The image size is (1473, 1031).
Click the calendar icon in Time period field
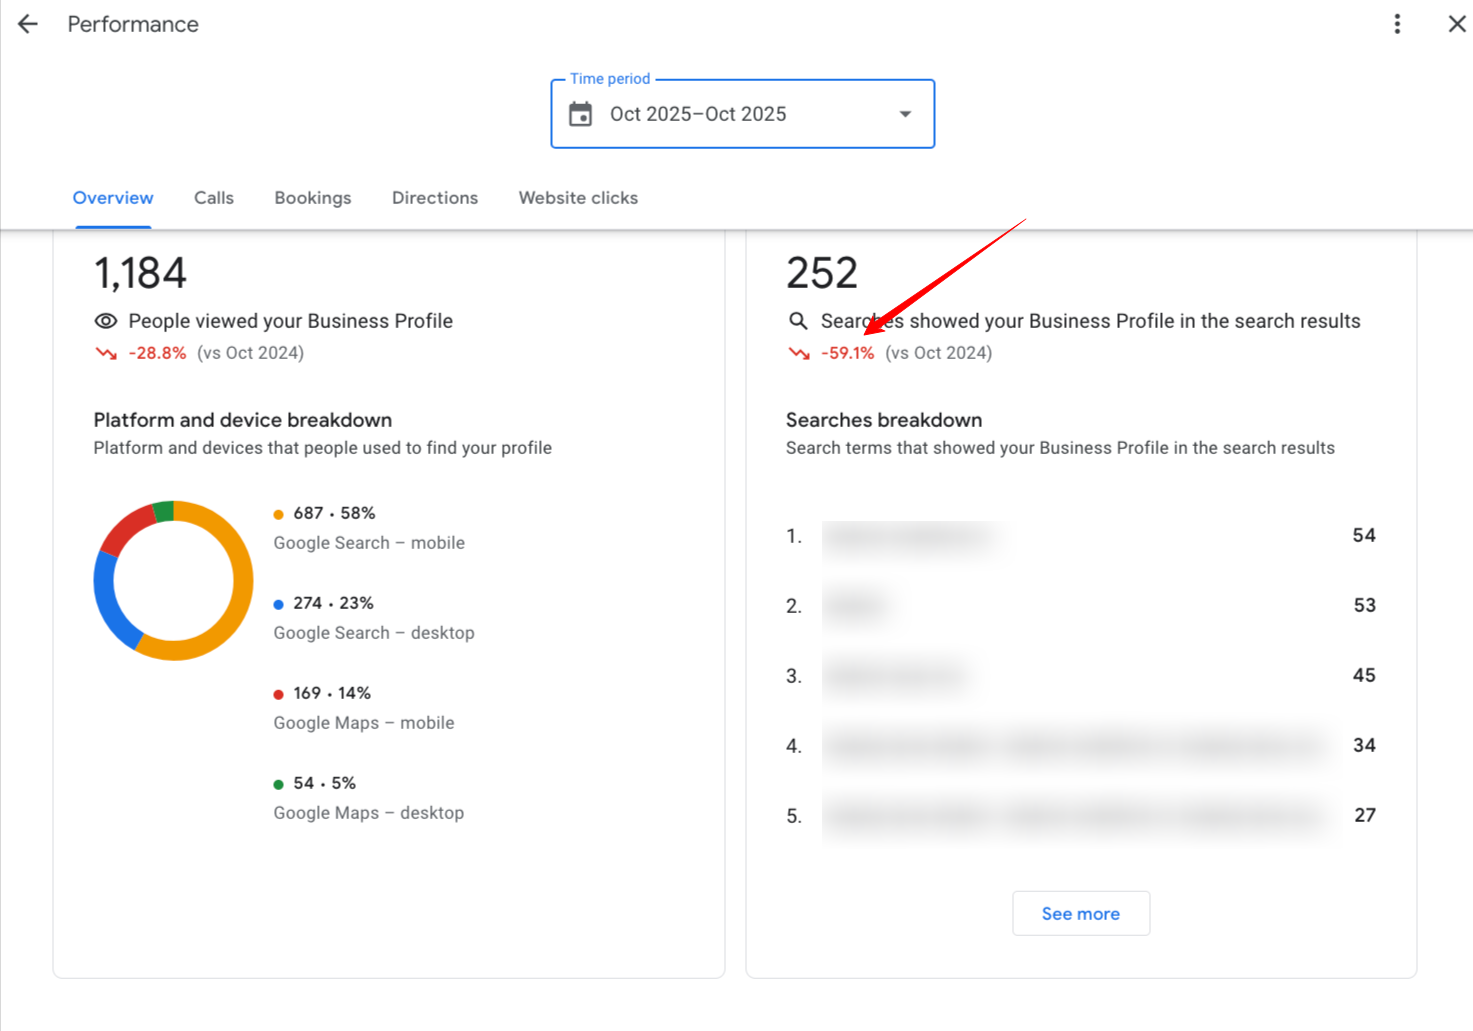coord(582,114)
